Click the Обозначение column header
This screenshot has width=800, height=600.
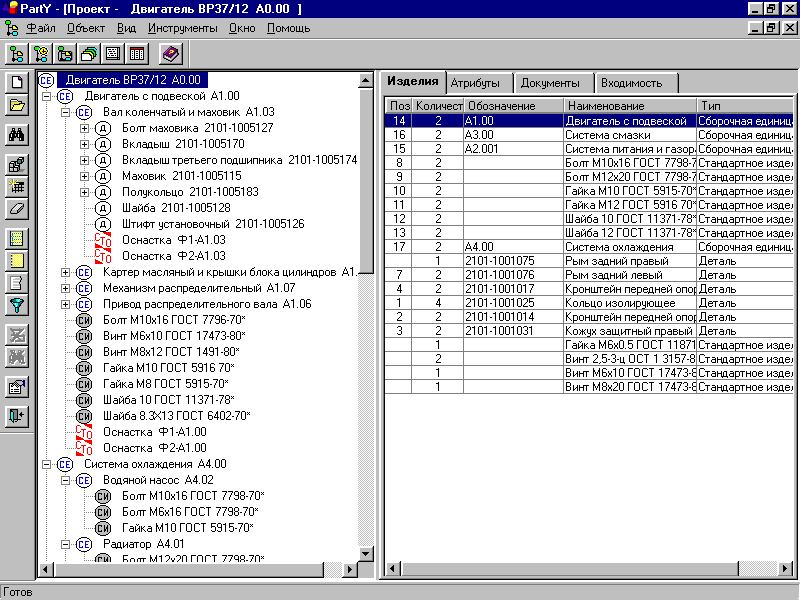(514, 106)
